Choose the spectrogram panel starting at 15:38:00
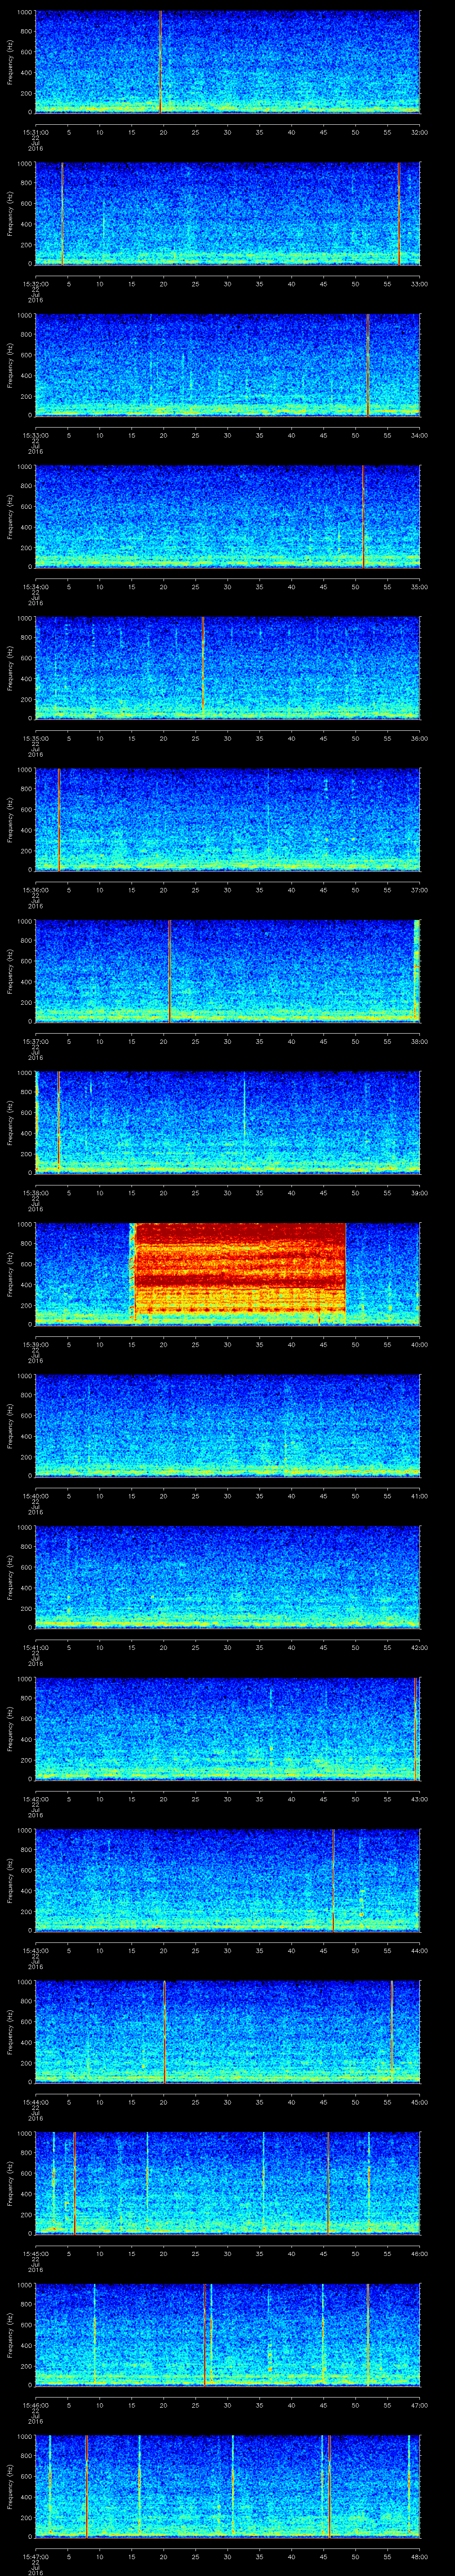This screenshot has height=2576, width=455. 227,1122
